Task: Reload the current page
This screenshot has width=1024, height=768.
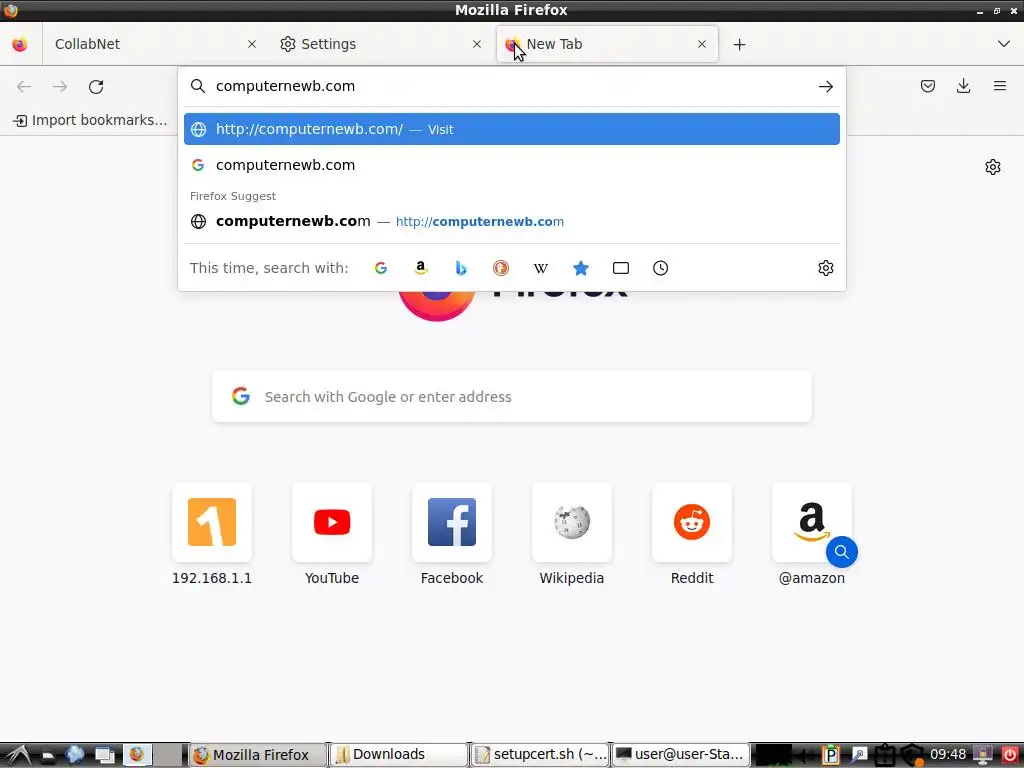Action: click(x=96, y=86)
